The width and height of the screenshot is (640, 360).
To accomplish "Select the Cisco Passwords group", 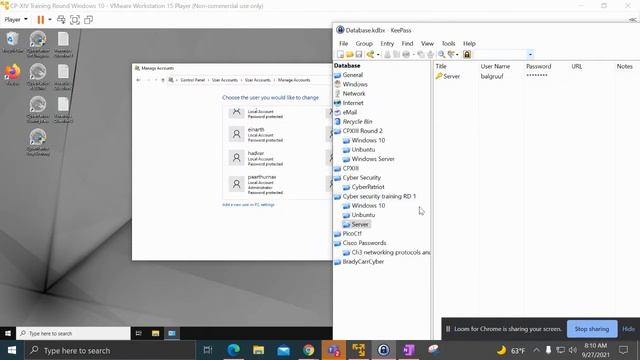I will (364, 243).
